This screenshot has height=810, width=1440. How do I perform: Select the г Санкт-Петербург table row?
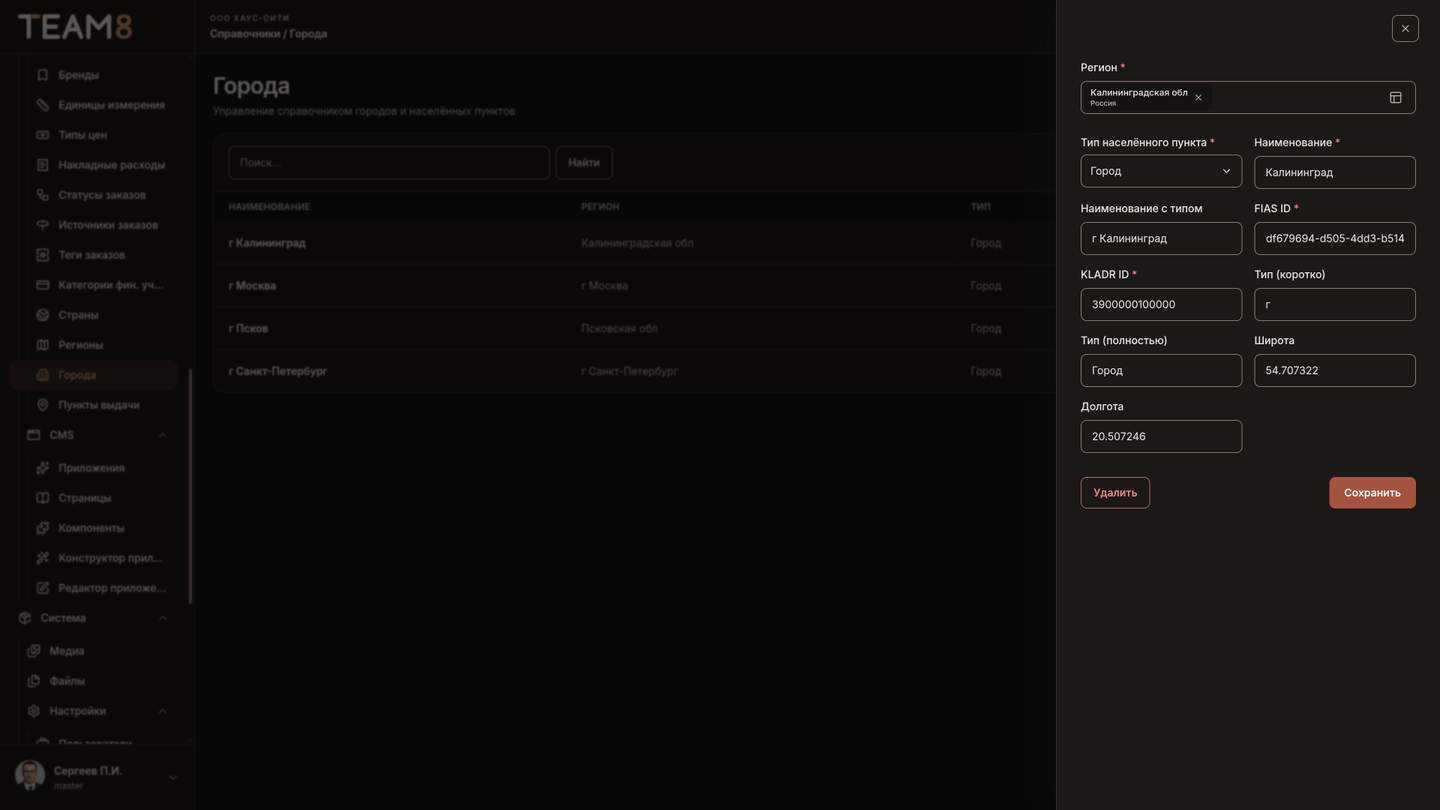(634, 371)
